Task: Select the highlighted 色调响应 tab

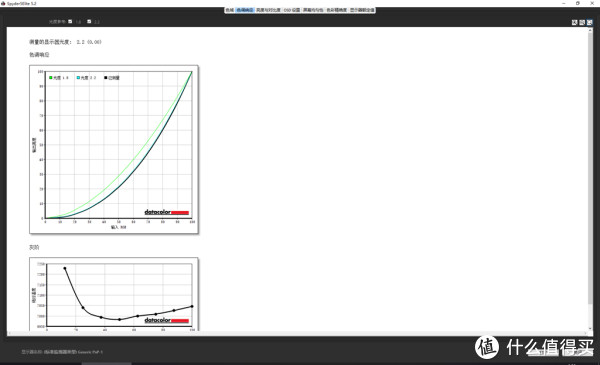Action: (x=245, y=10)
